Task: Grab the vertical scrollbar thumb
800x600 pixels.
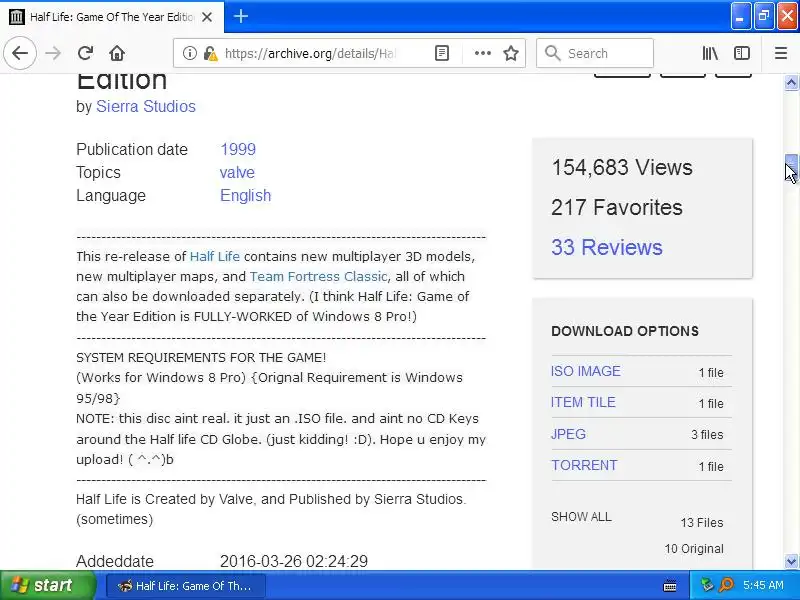Action: click(791, 165)
